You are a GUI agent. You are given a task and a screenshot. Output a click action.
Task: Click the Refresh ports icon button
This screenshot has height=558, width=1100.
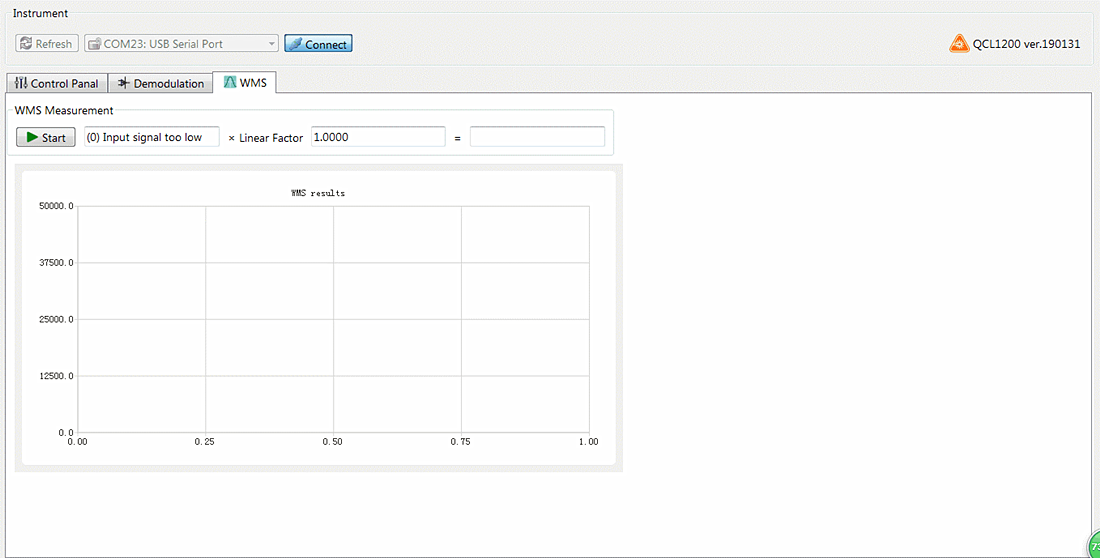tap(46, 44)
